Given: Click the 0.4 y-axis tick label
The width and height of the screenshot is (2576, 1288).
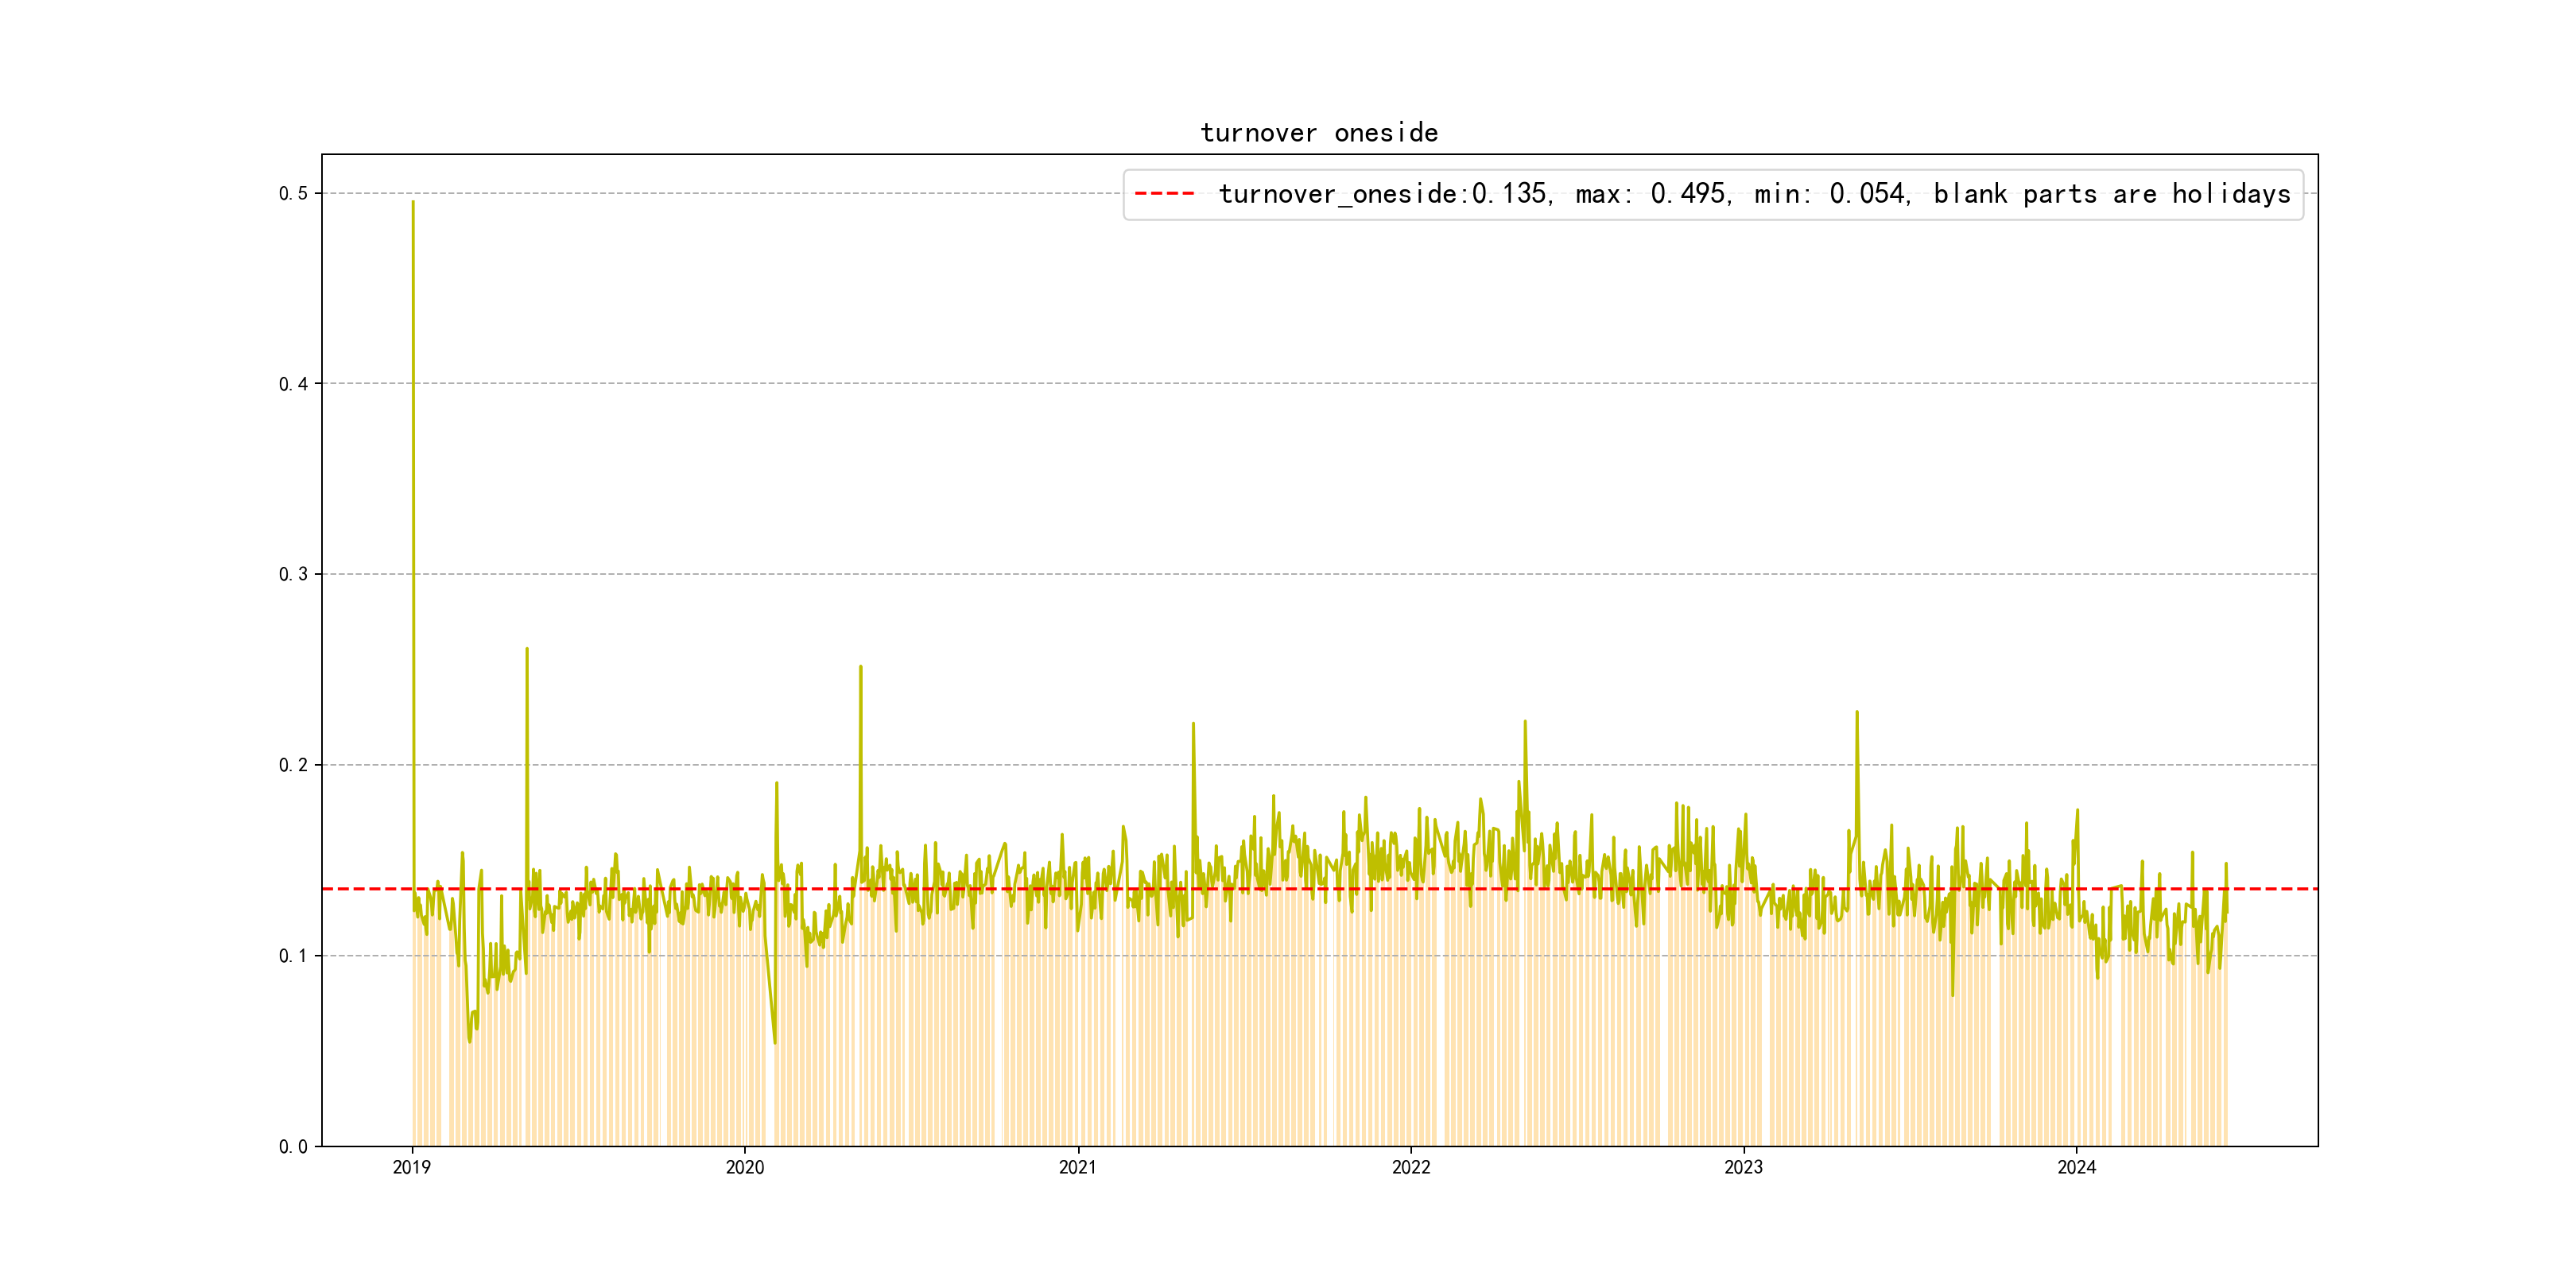Looking at the screenshot, I should 293,384.
